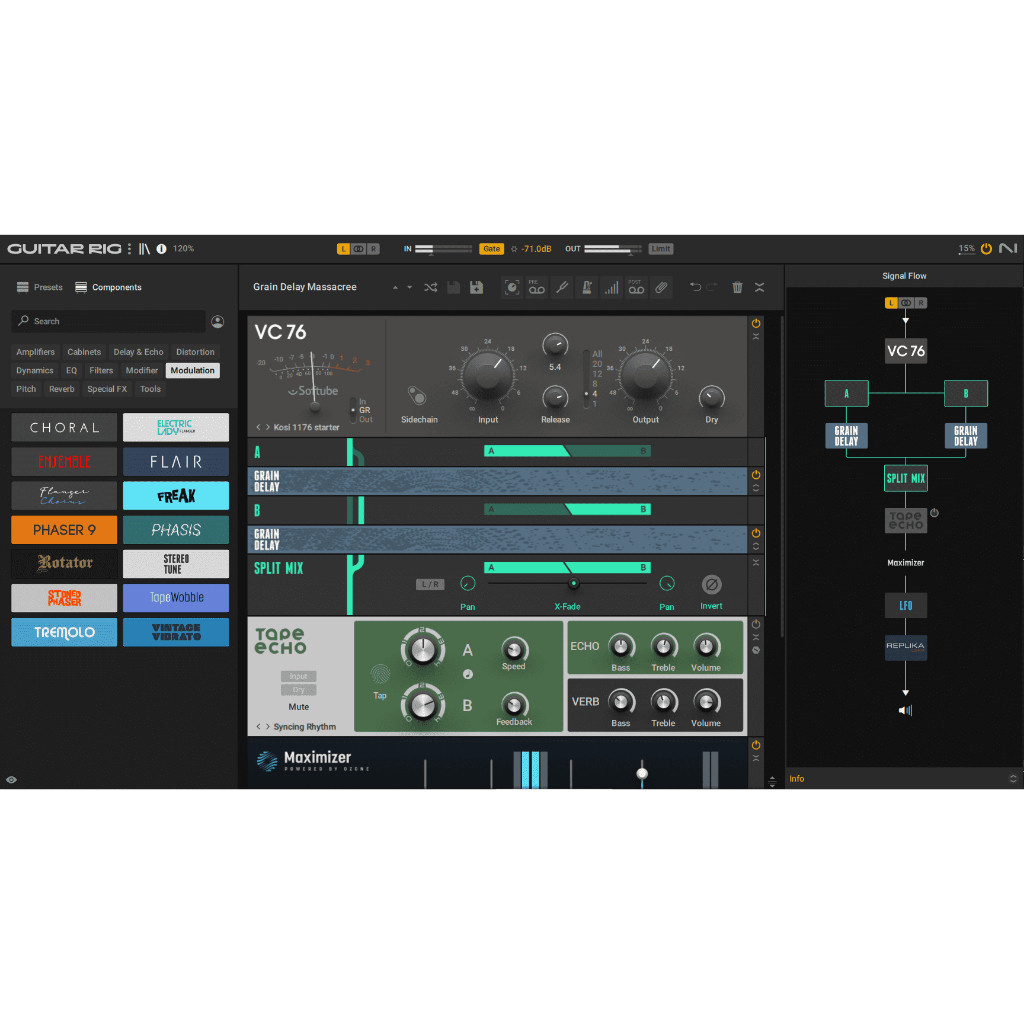
Task: Select the Split Mix block in Signal Flow
Action: coord(905,478)
